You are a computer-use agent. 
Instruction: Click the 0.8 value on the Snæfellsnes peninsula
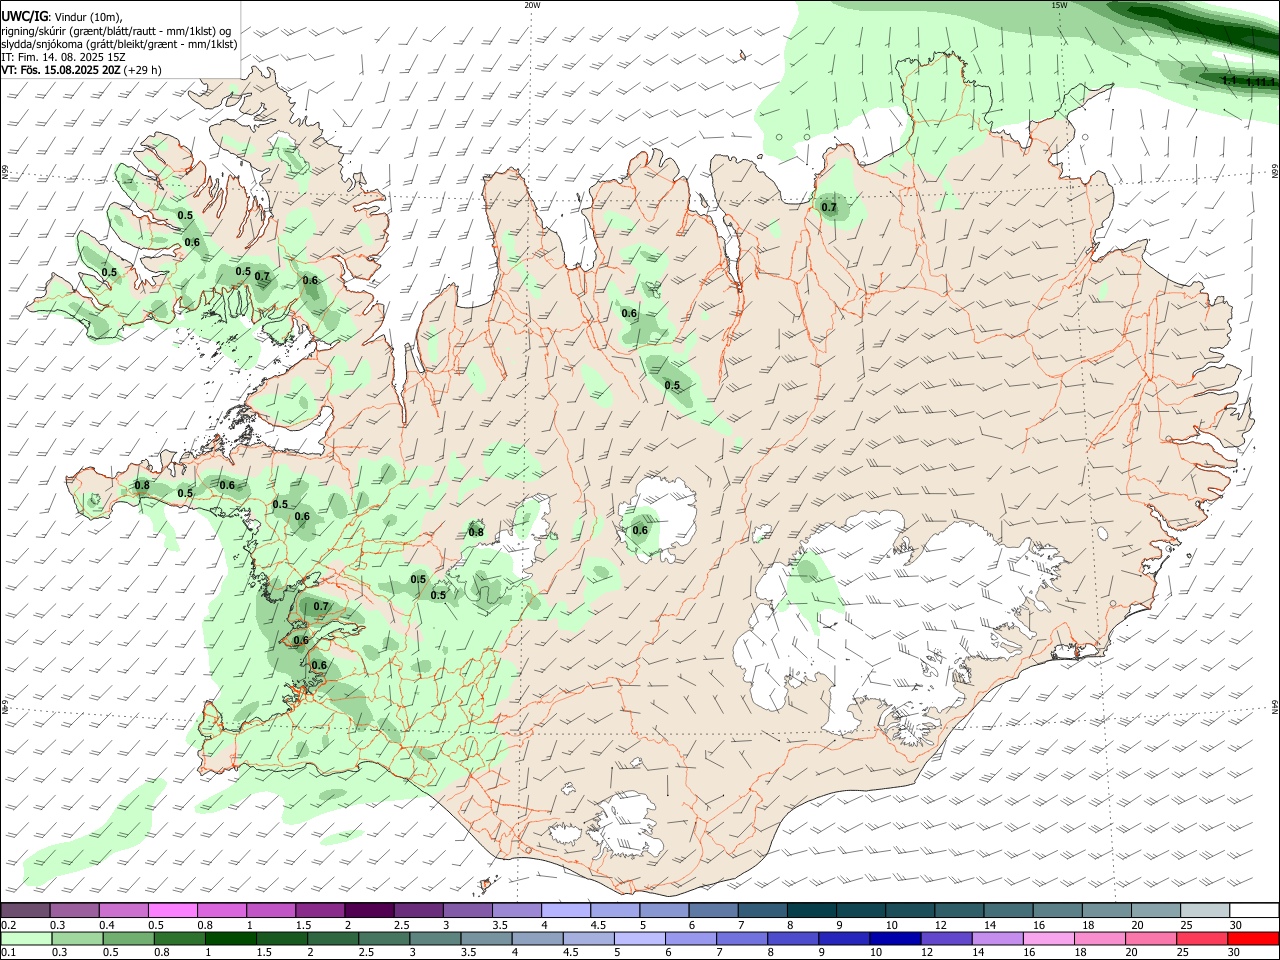point(142,486)
